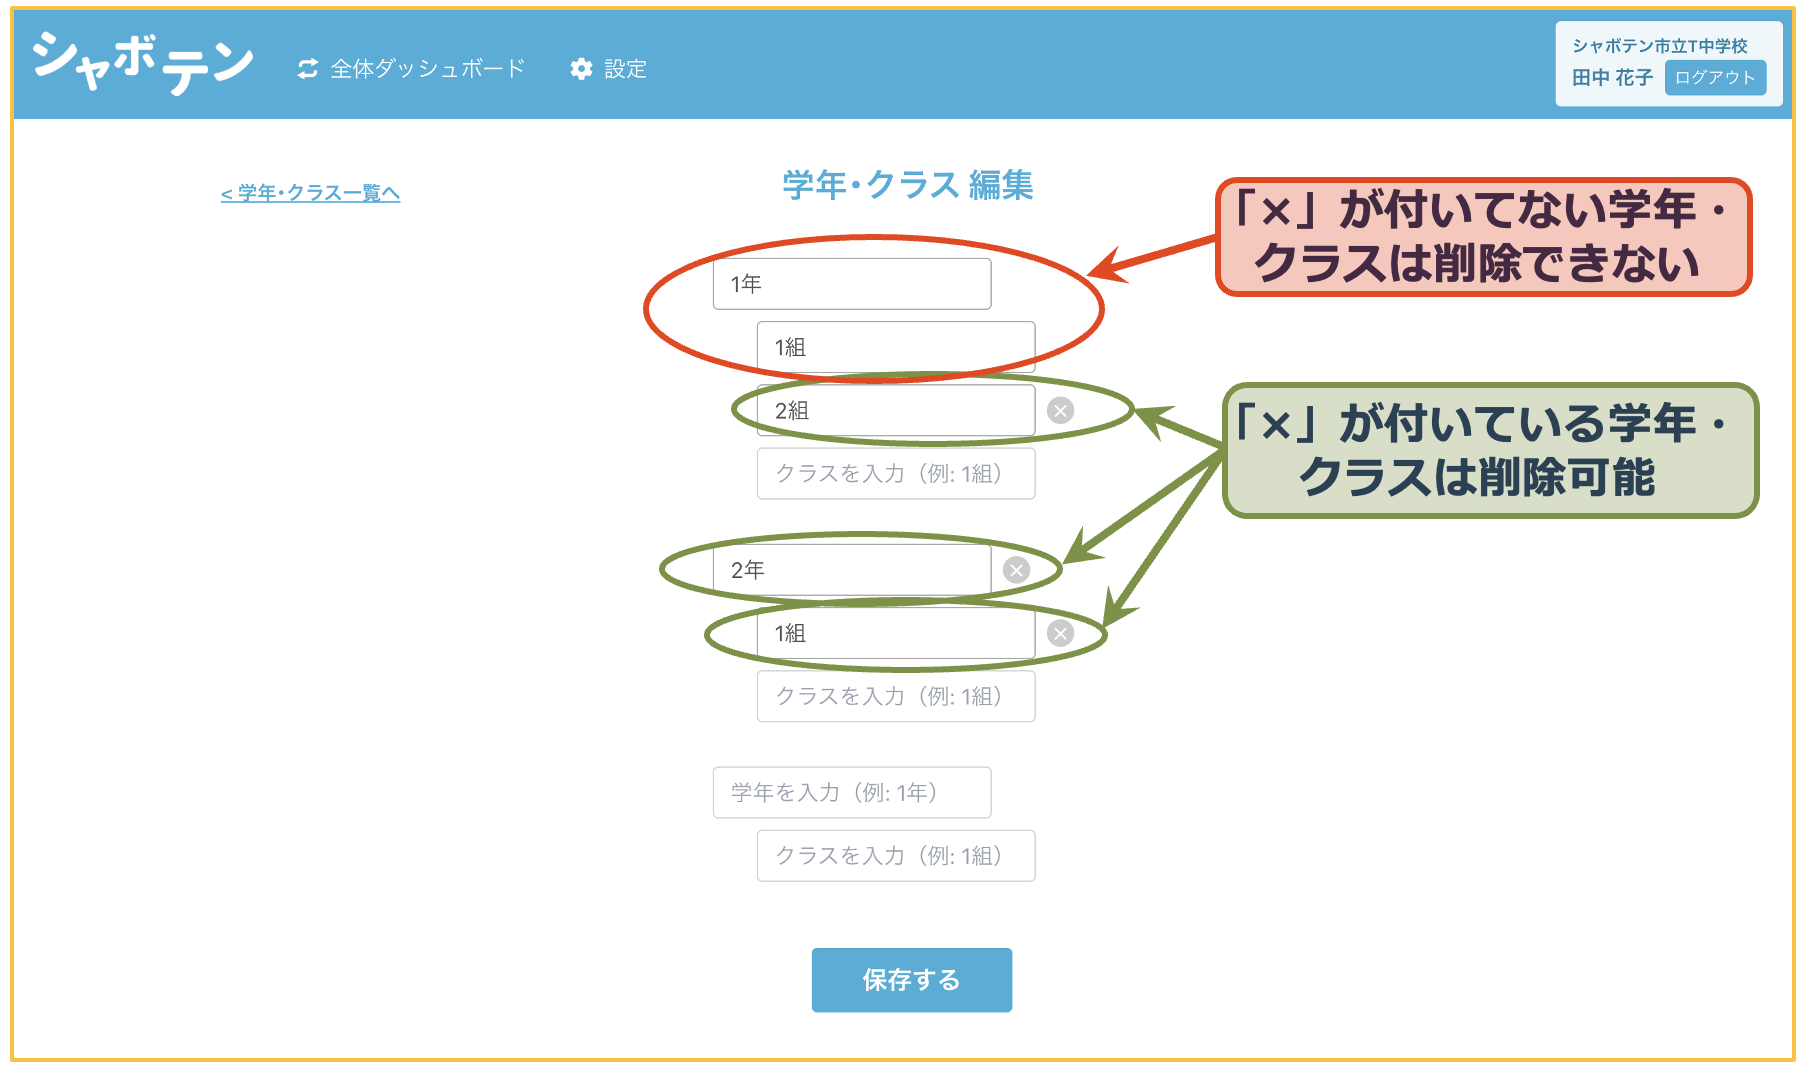
Task: Click the user name 田中 花子
Action: coord(1612,78)
